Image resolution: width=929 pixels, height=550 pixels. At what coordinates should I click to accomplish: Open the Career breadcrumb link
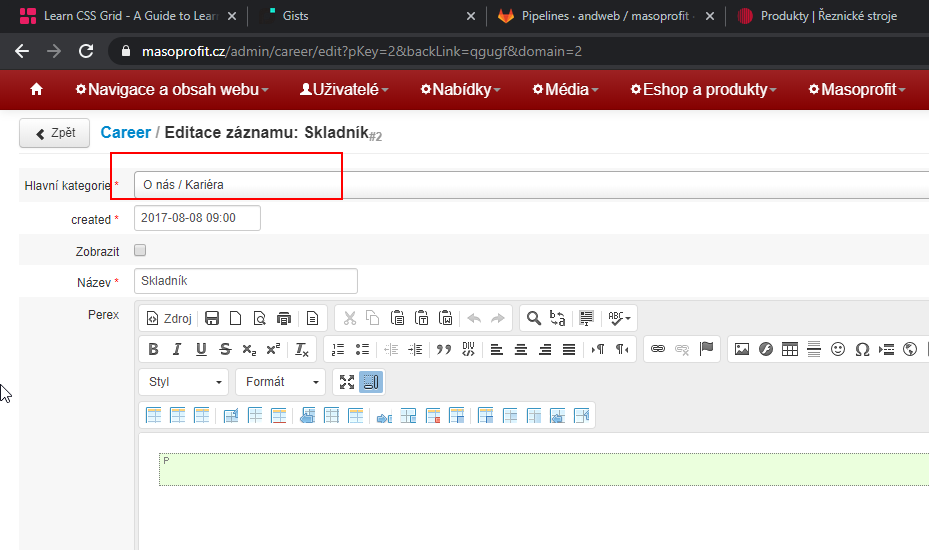126,132
